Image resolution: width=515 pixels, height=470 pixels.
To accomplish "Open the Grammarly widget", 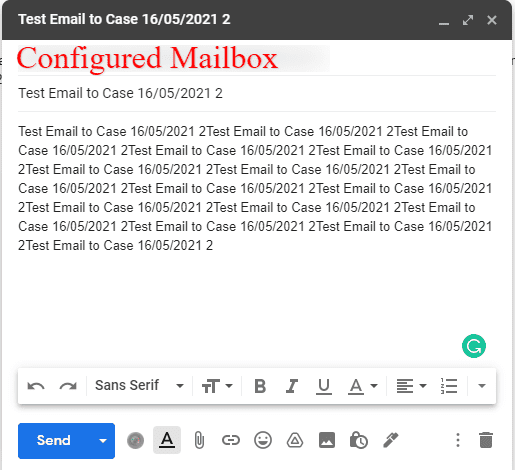I will 474,346.
